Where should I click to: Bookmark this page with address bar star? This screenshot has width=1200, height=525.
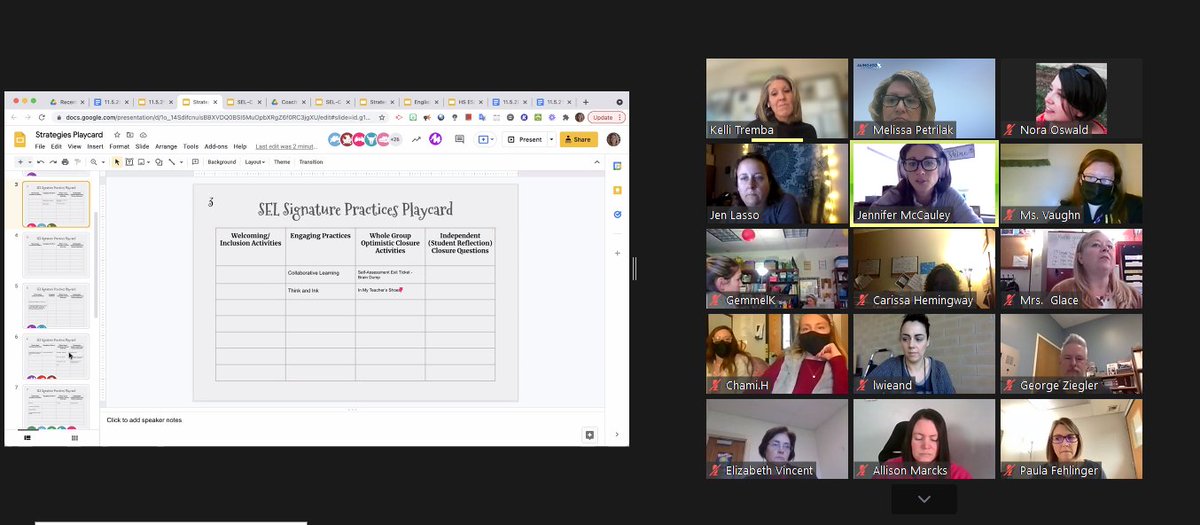click(x=382, y=117)
